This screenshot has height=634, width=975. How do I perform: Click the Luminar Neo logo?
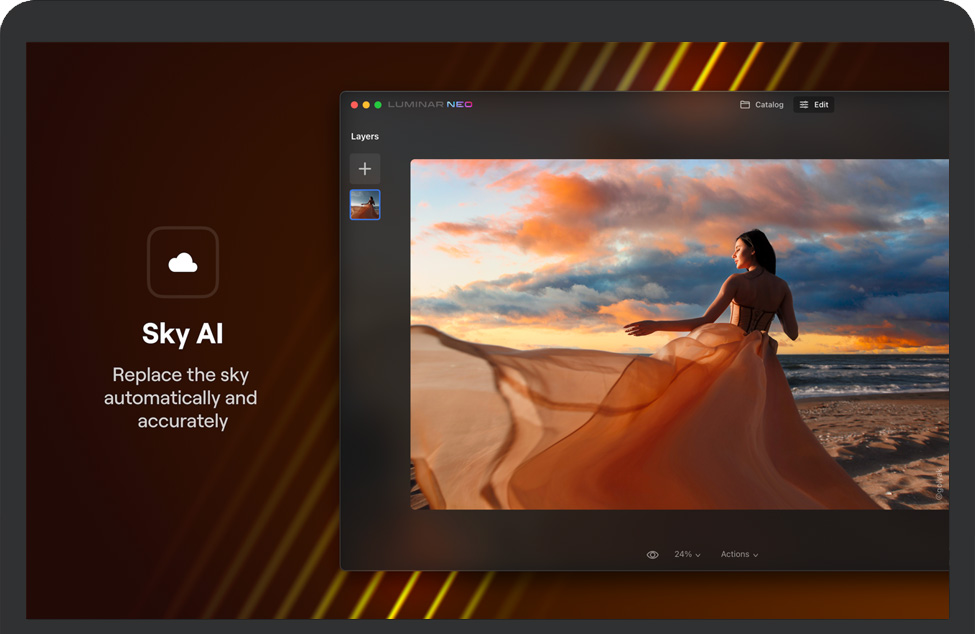coord(431,105)
